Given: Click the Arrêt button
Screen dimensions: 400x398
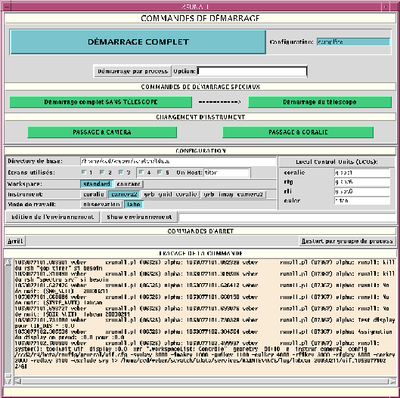Looking at the screenshot, I should tap(15, 241).
